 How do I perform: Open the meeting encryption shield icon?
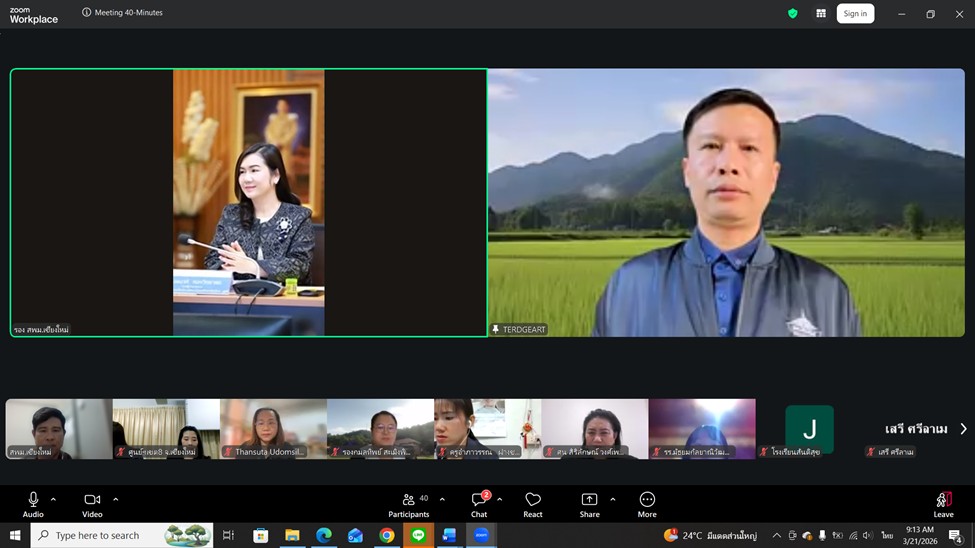(793, 13)
